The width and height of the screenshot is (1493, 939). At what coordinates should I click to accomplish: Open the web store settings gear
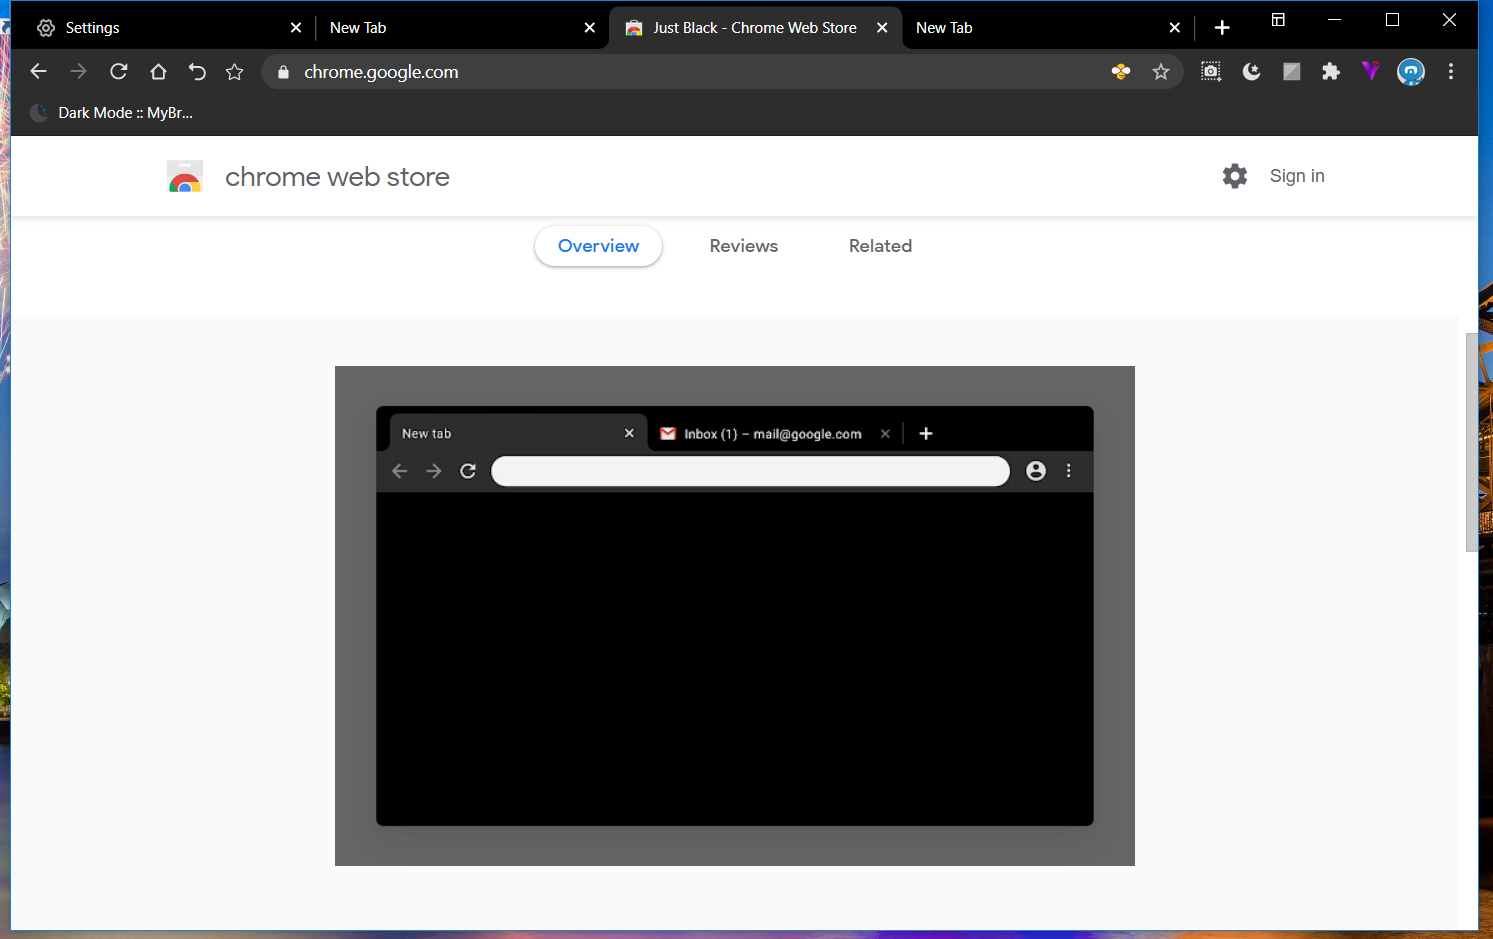1235,176
